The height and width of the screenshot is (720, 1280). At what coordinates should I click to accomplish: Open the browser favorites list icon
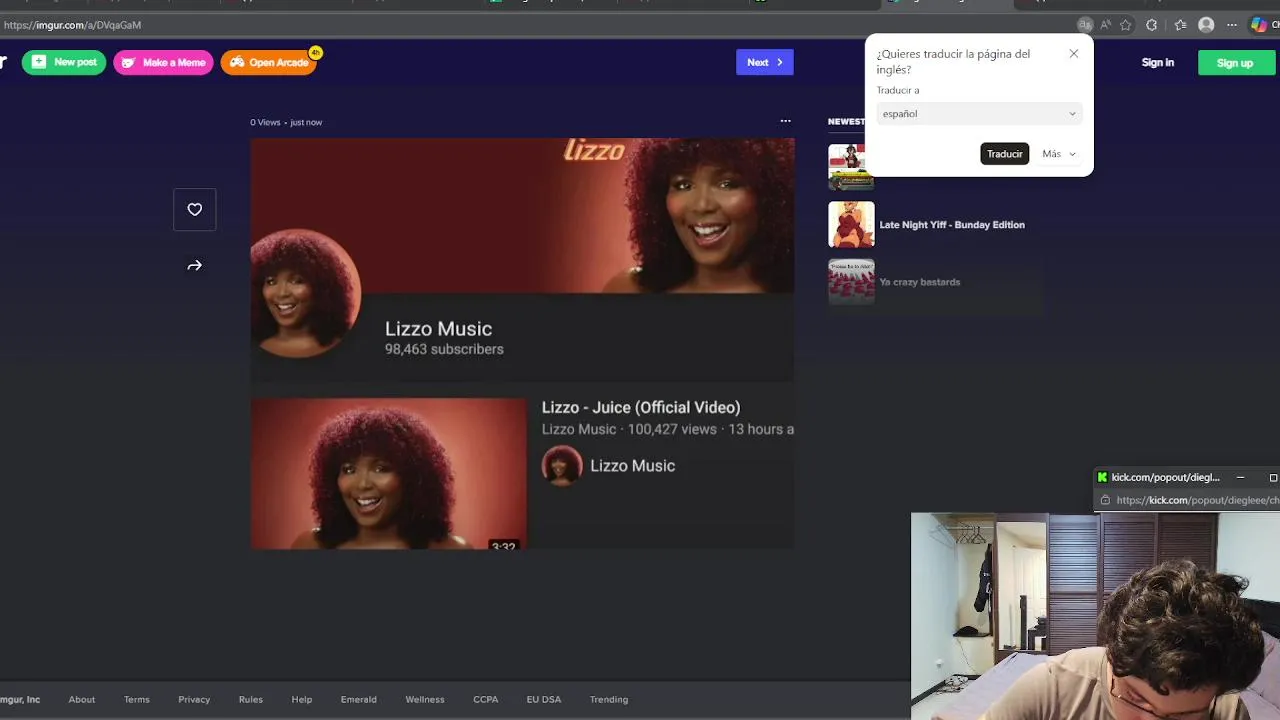[x=1180, y=25]
